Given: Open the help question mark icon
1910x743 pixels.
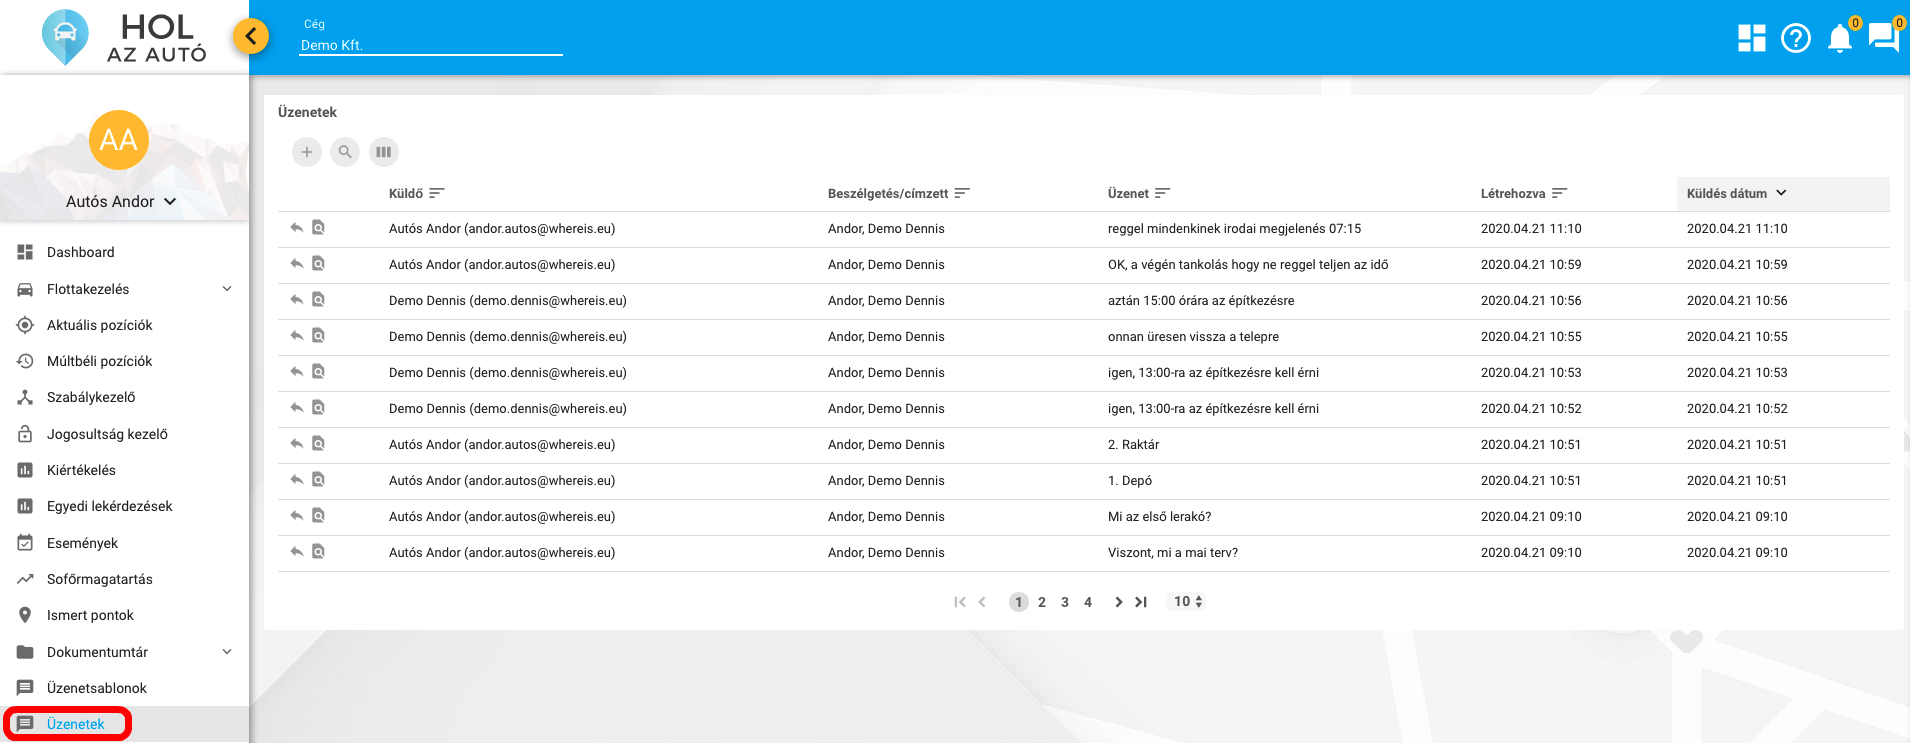Looking at the screenshot, I should [x=1795, y=39].
